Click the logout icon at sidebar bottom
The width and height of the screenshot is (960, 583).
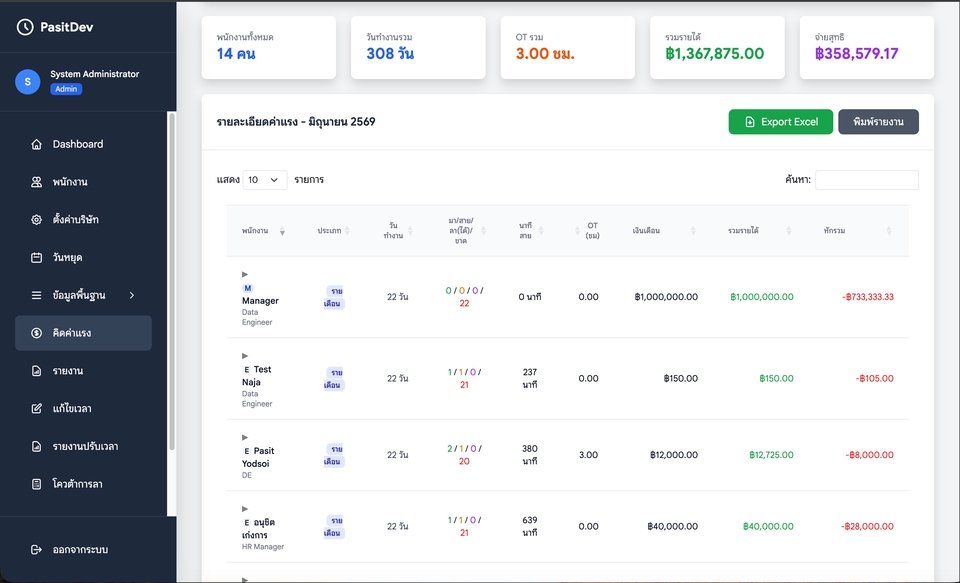coord(37,549)
